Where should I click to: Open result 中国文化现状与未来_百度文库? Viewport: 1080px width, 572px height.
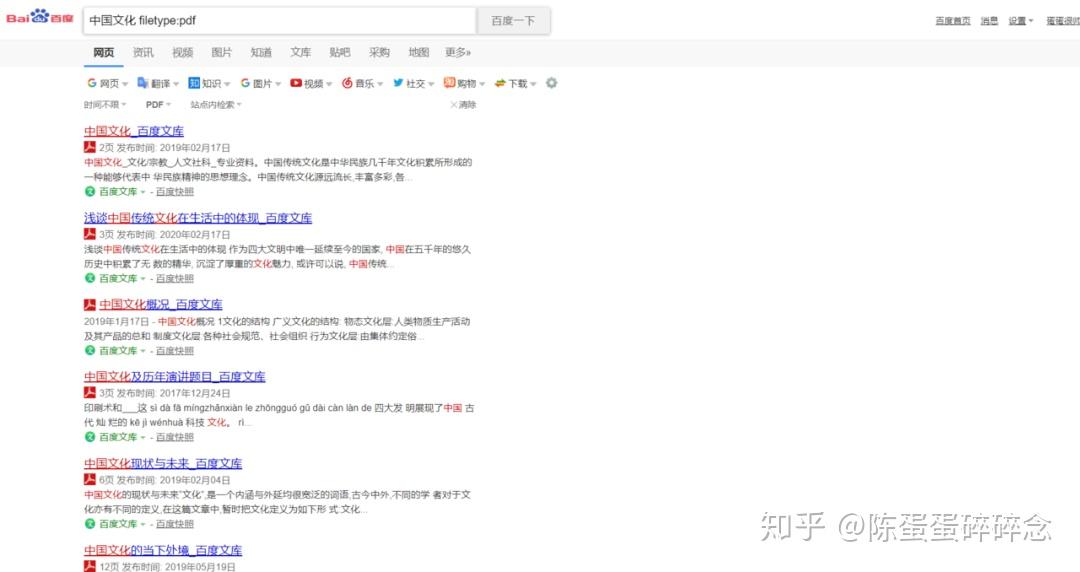tap(163, 463)
